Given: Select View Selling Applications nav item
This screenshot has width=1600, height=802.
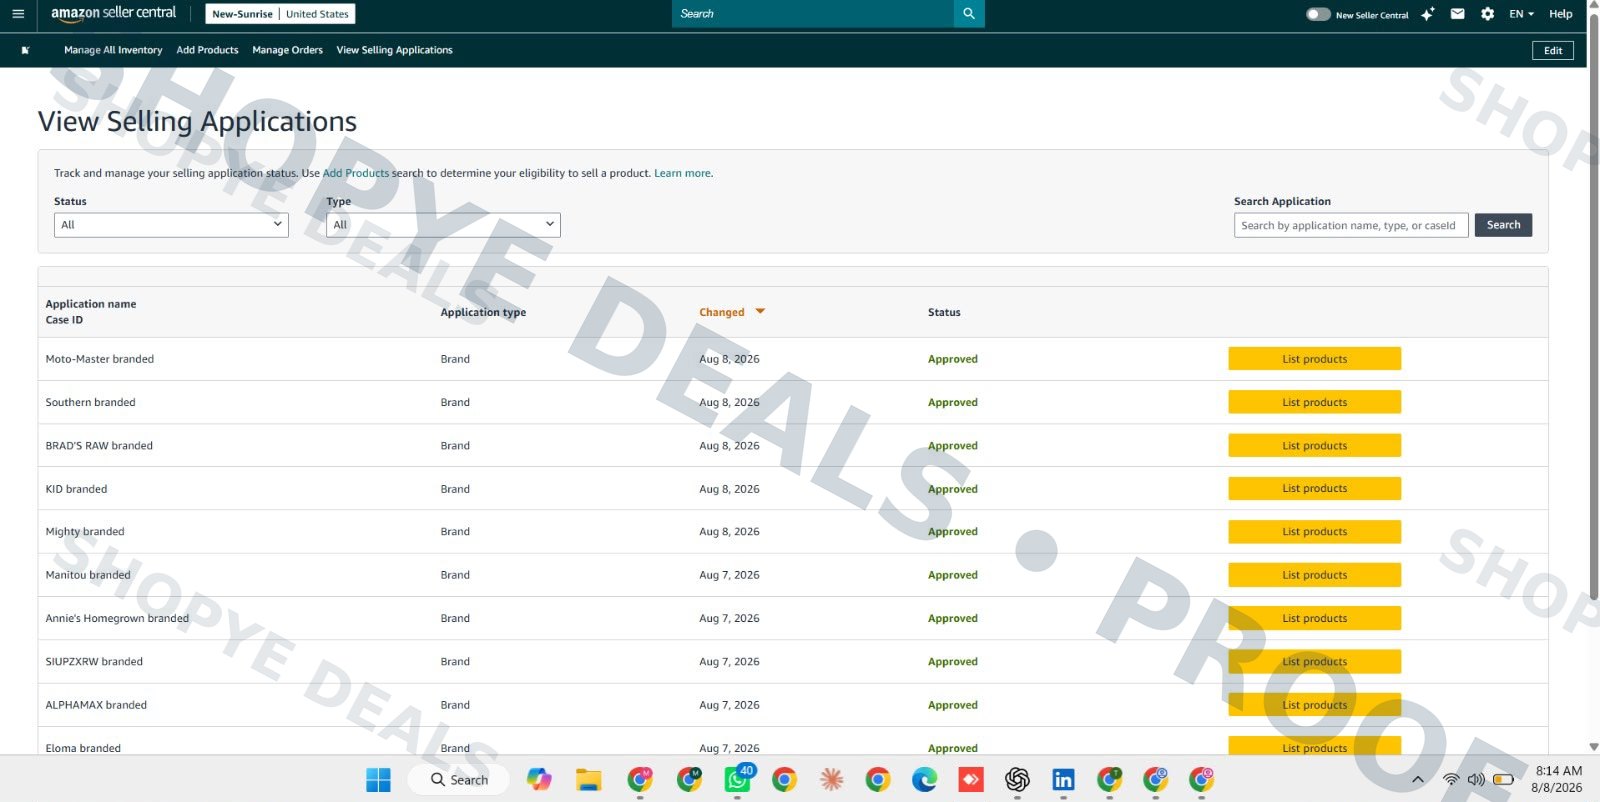Looking at the screenshot, I should tap(394, 50).
